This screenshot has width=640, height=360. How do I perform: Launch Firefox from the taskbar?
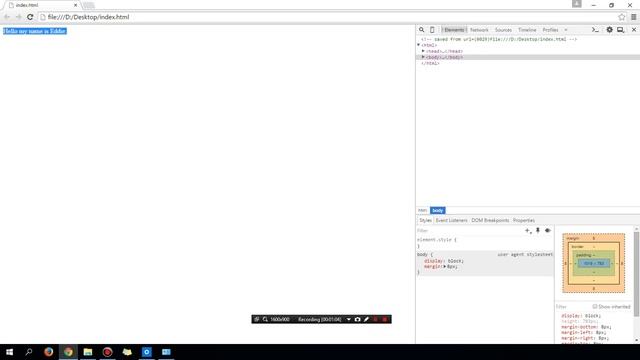coord(49,352)
